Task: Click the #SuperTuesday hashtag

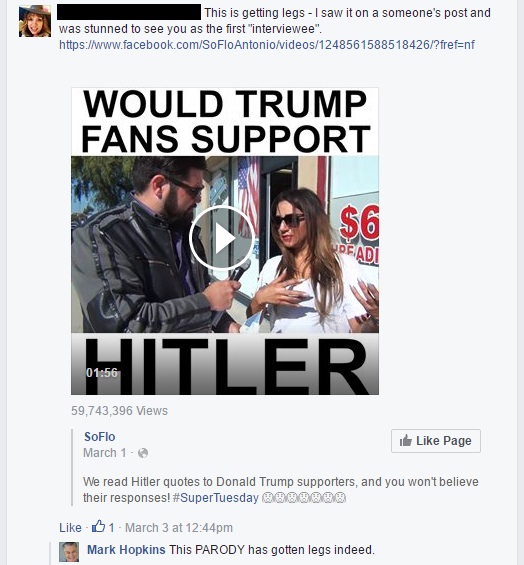Action: [x=216, y=498]
